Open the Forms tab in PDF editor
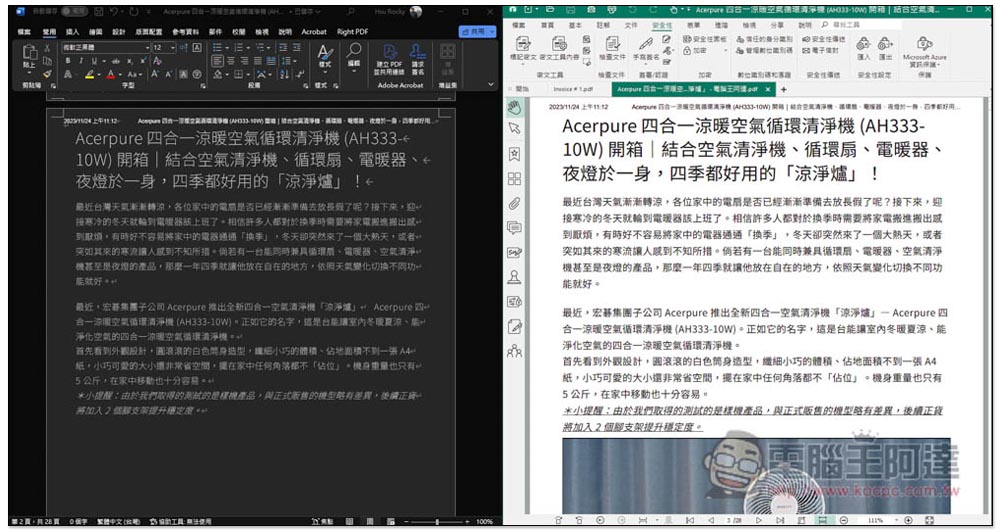The image size is (1000, 532). [693, 25]
